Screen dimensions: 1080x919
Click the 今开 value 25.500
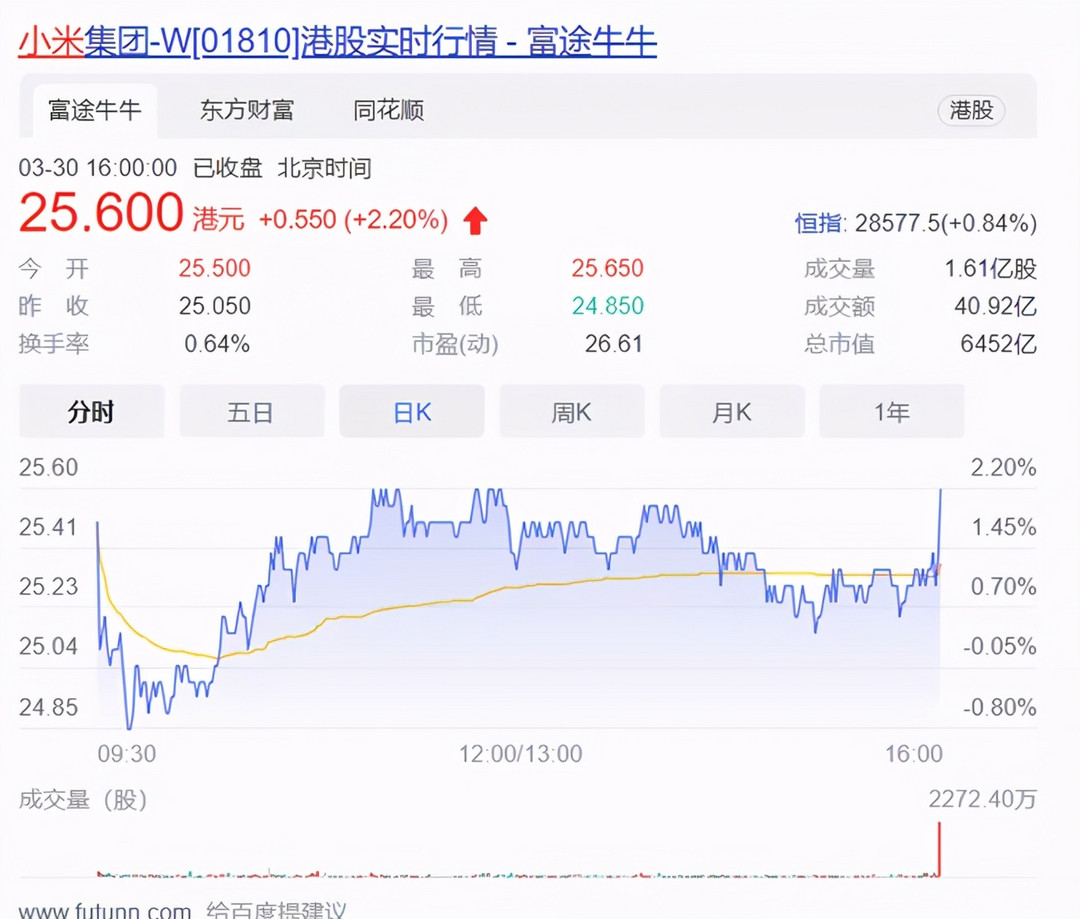coord(215,268)
